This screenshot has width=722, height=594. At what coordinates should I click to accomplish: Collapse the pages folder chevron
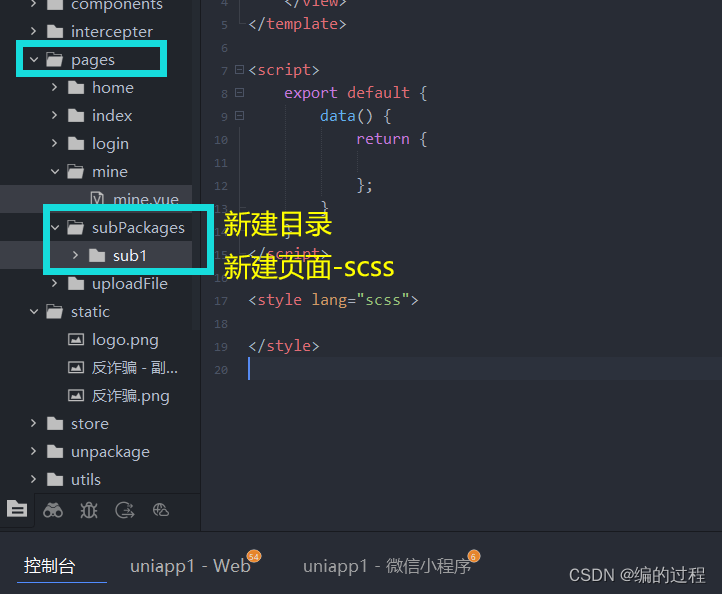coord(34,59)
